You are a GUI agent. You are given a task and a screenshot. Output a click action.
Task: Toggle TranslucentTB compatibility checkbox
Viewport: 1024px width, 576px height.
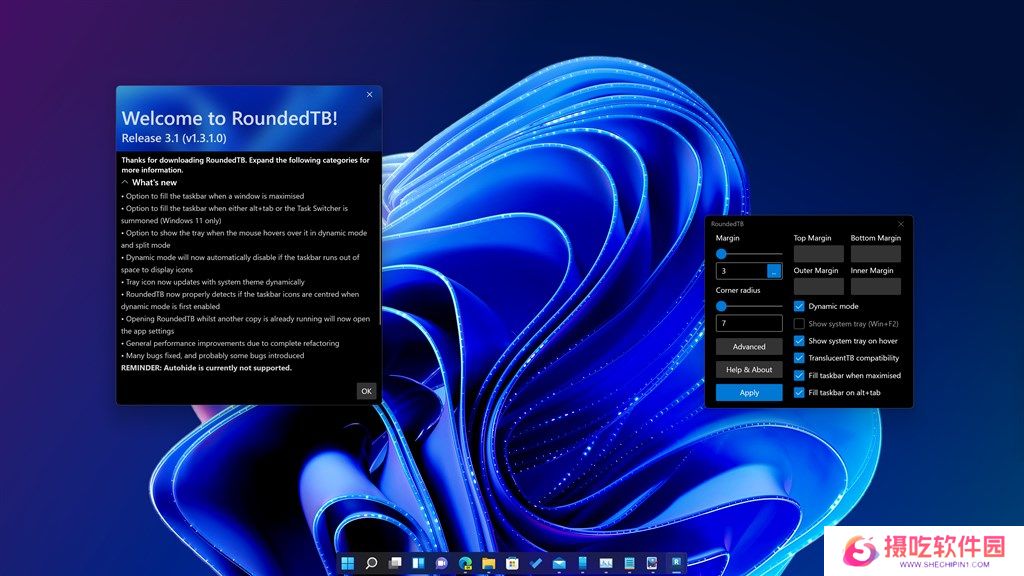799,358
